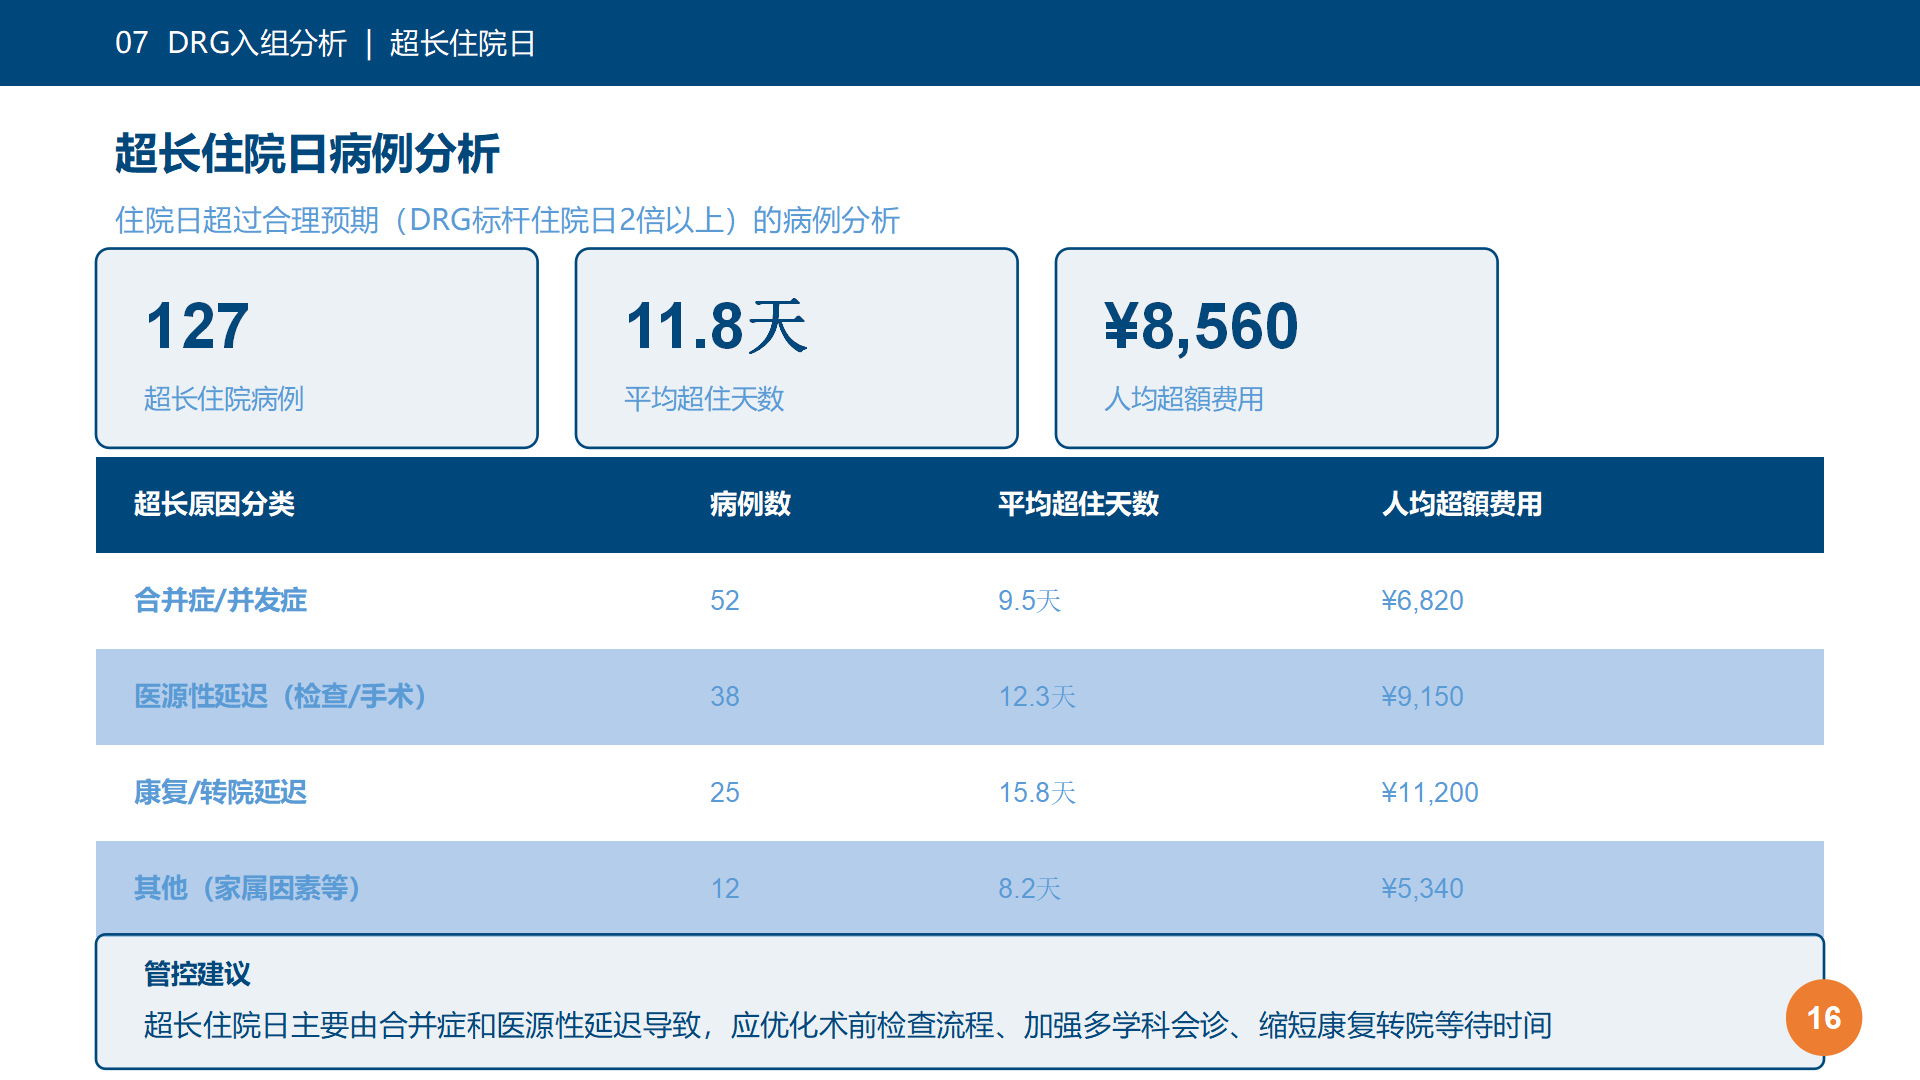Select the row label '合并症/并发症'
Image resolution: width=1920 pixels, height=1080 pixels.
coord(220,600)
